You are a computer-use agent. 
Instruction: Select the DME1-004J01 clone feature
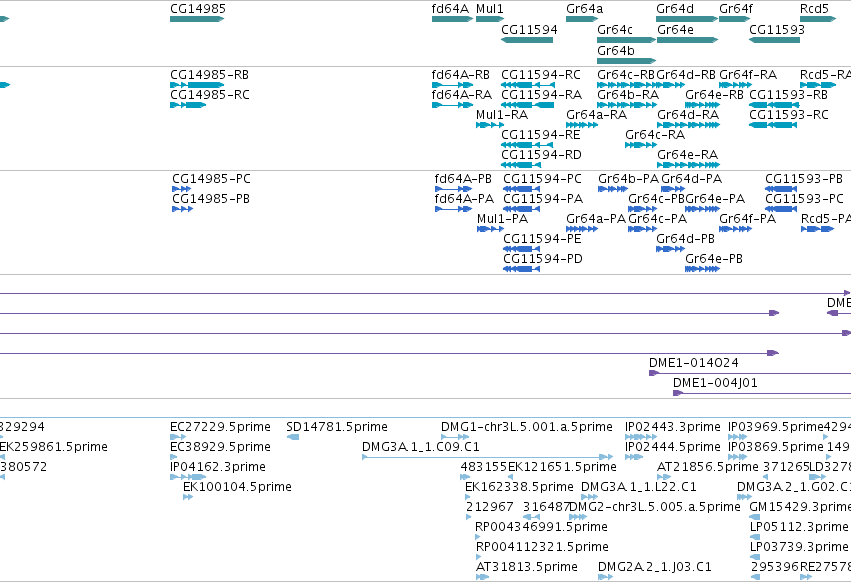(762, 393)
